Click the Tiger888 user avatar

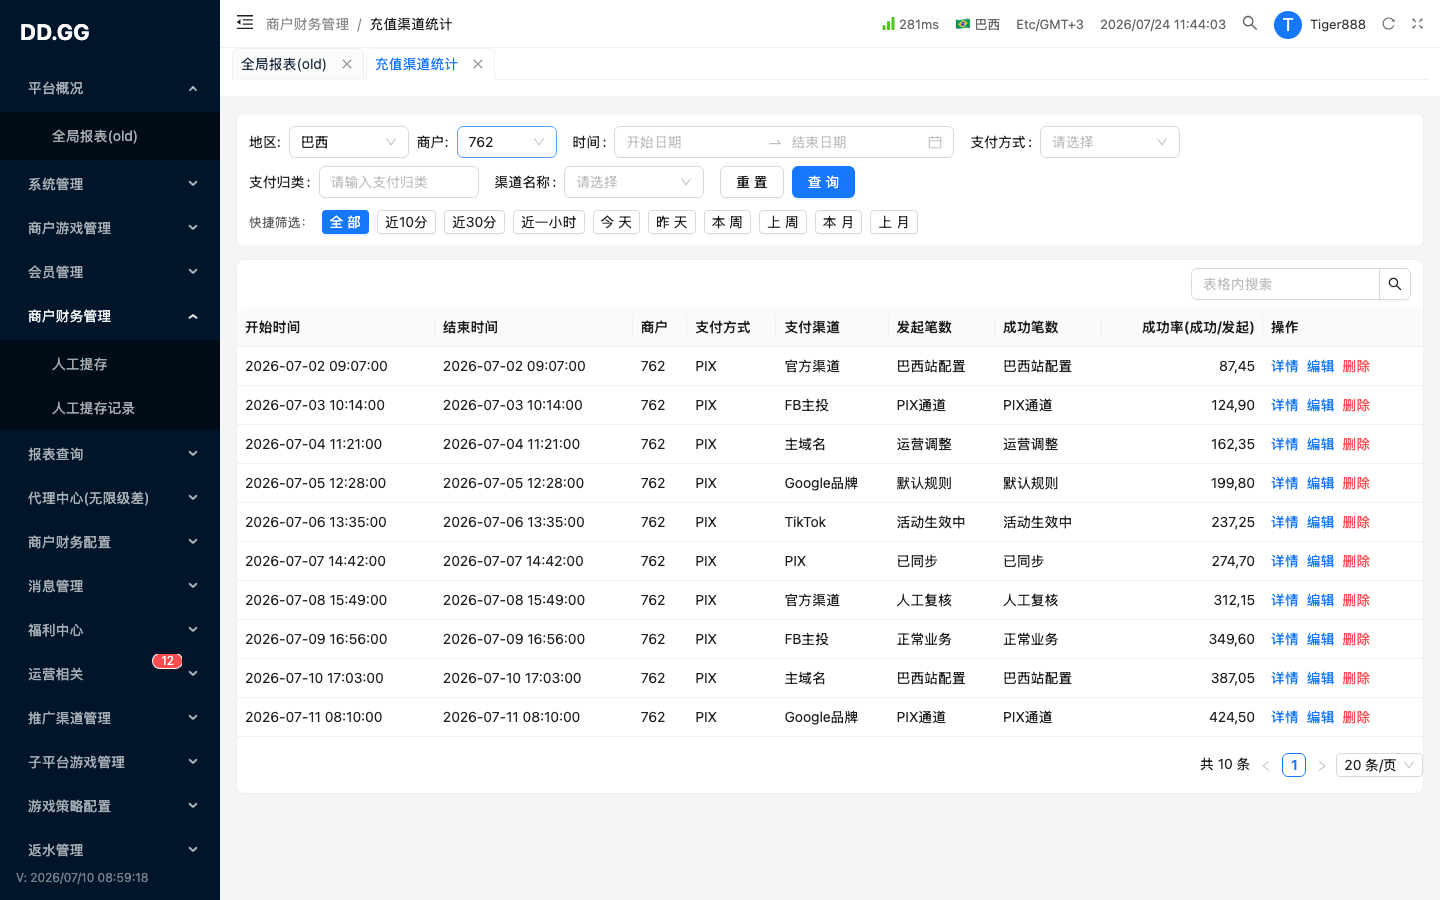coord(1288,24)
